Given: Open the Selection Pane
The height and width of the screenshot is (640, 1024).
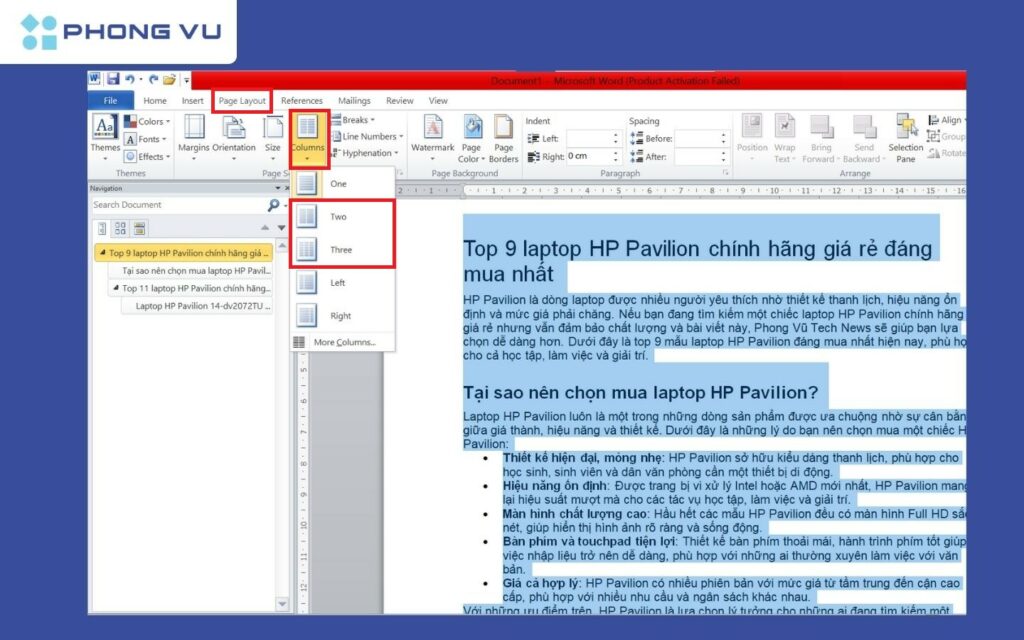Looking at the screenshot, I should click(x=906, y=135).
